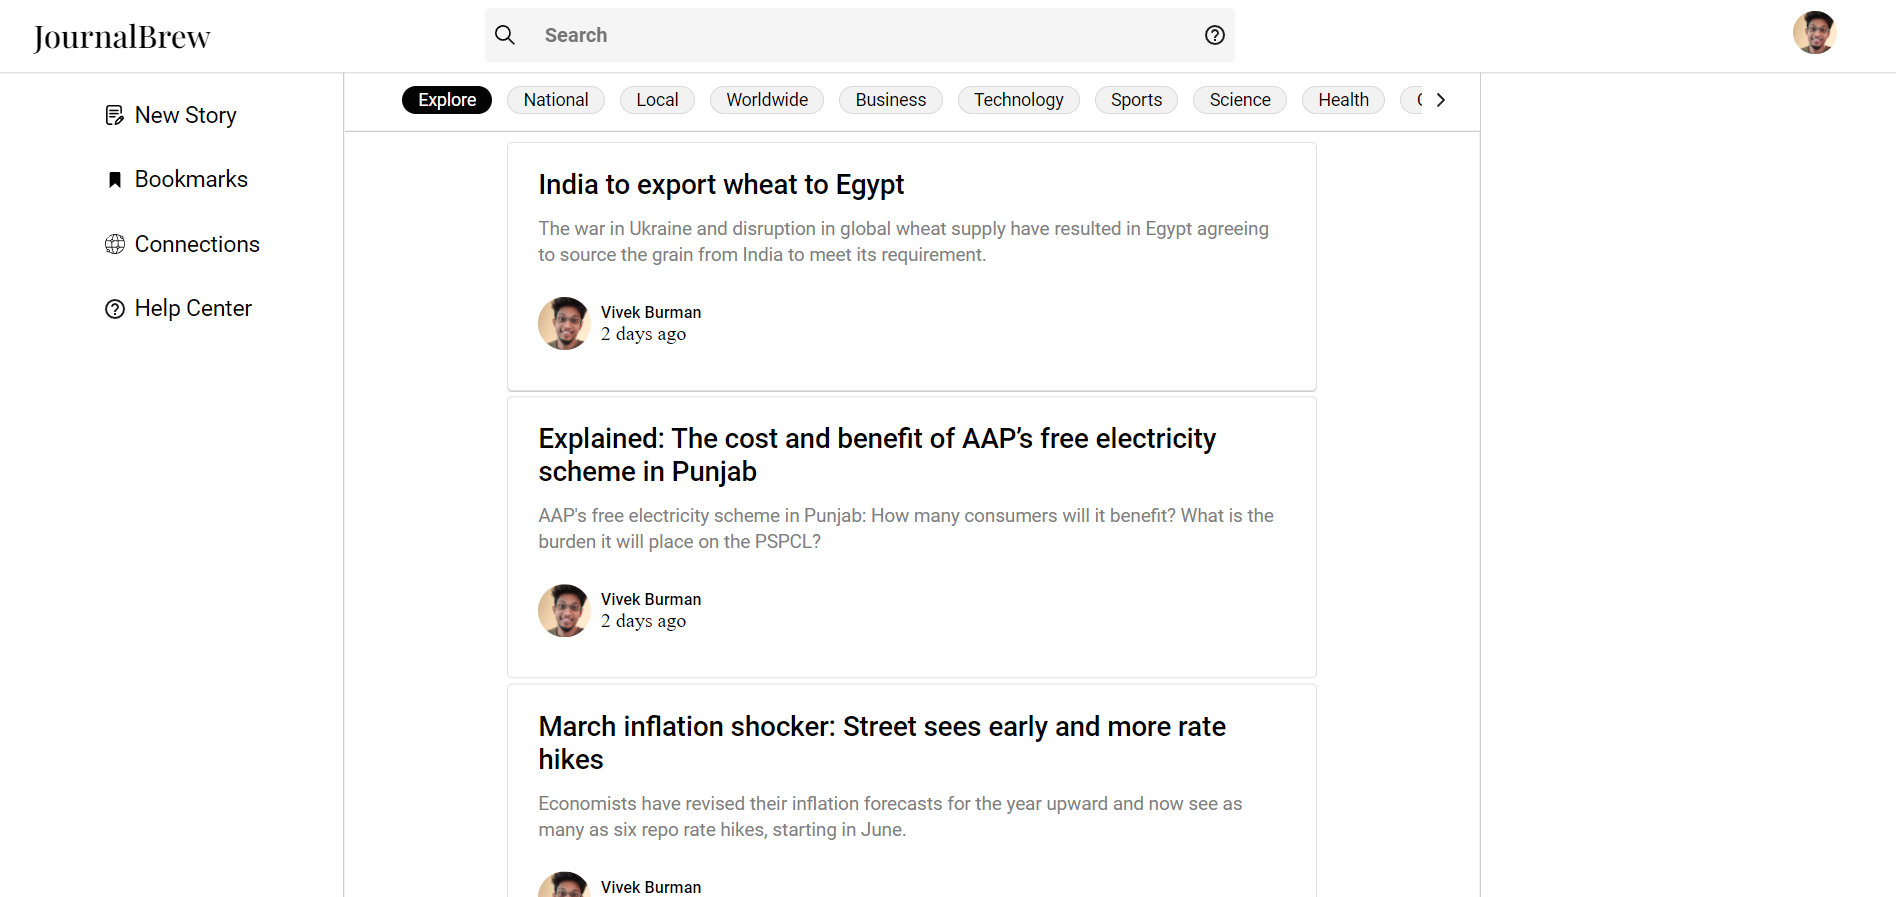Viewport: 1896px width, 897px height.
Task: Click the wheat story summary text
Action: point(903,242)
